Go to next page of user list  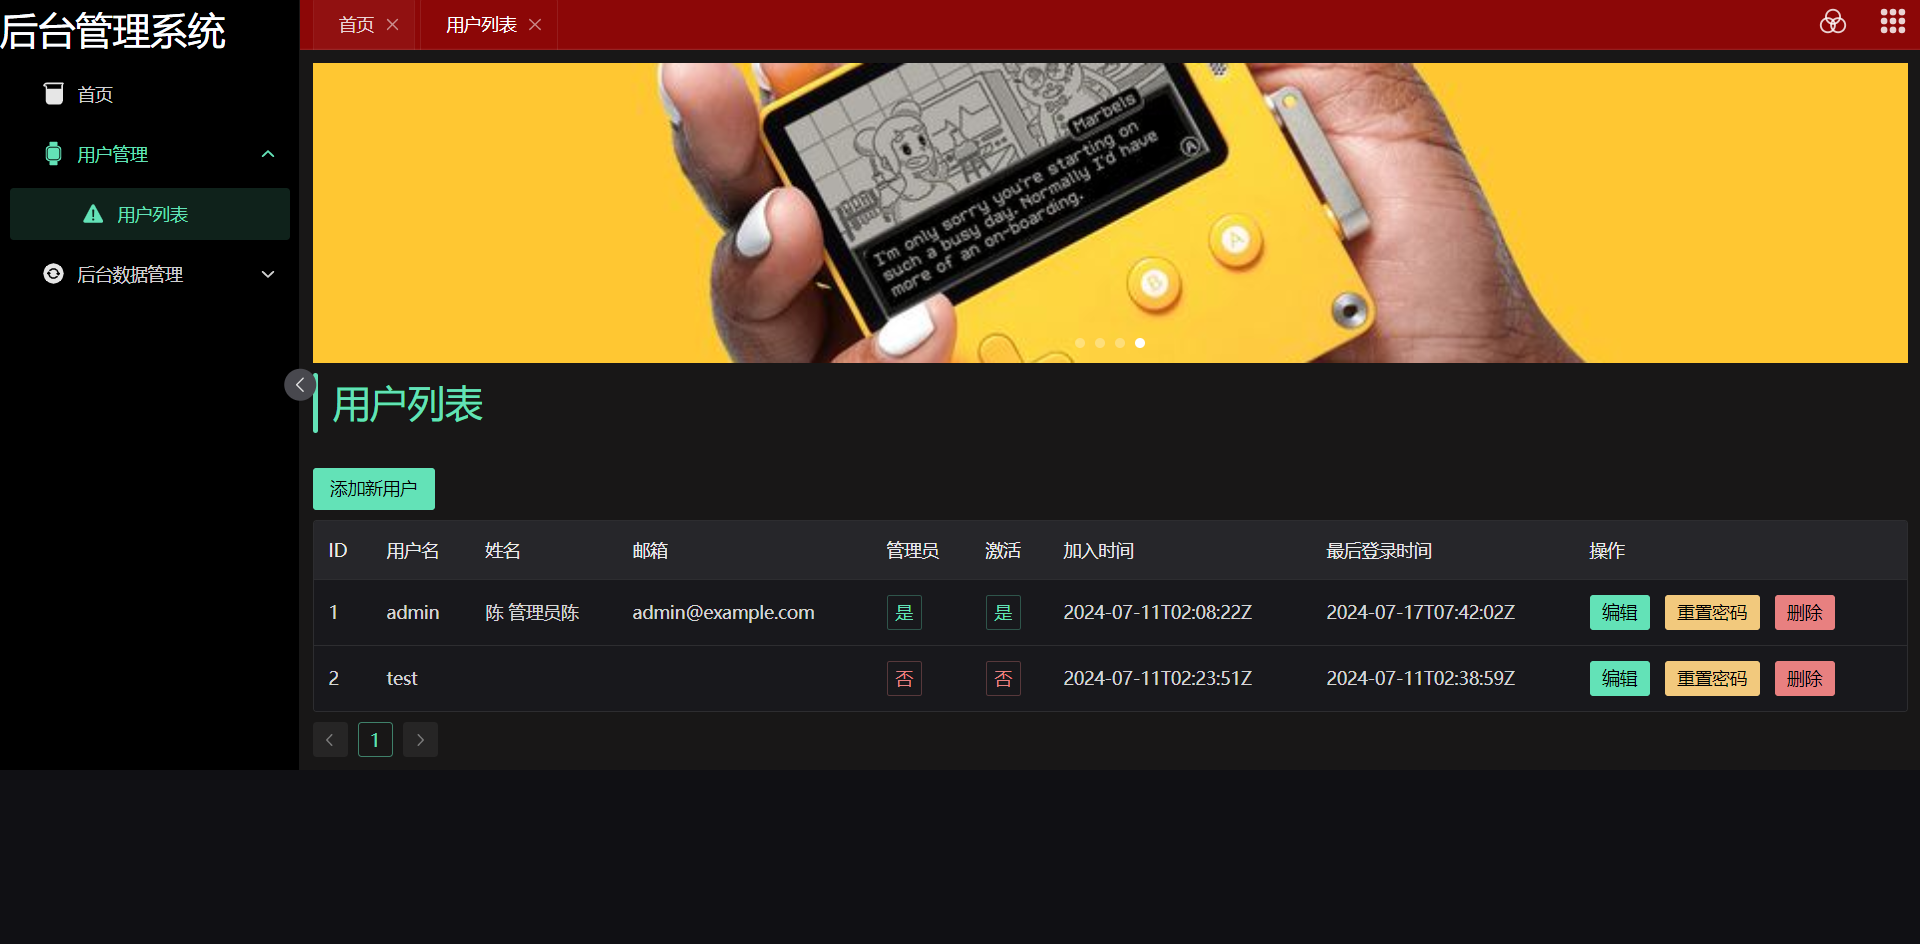click(420, 740)
